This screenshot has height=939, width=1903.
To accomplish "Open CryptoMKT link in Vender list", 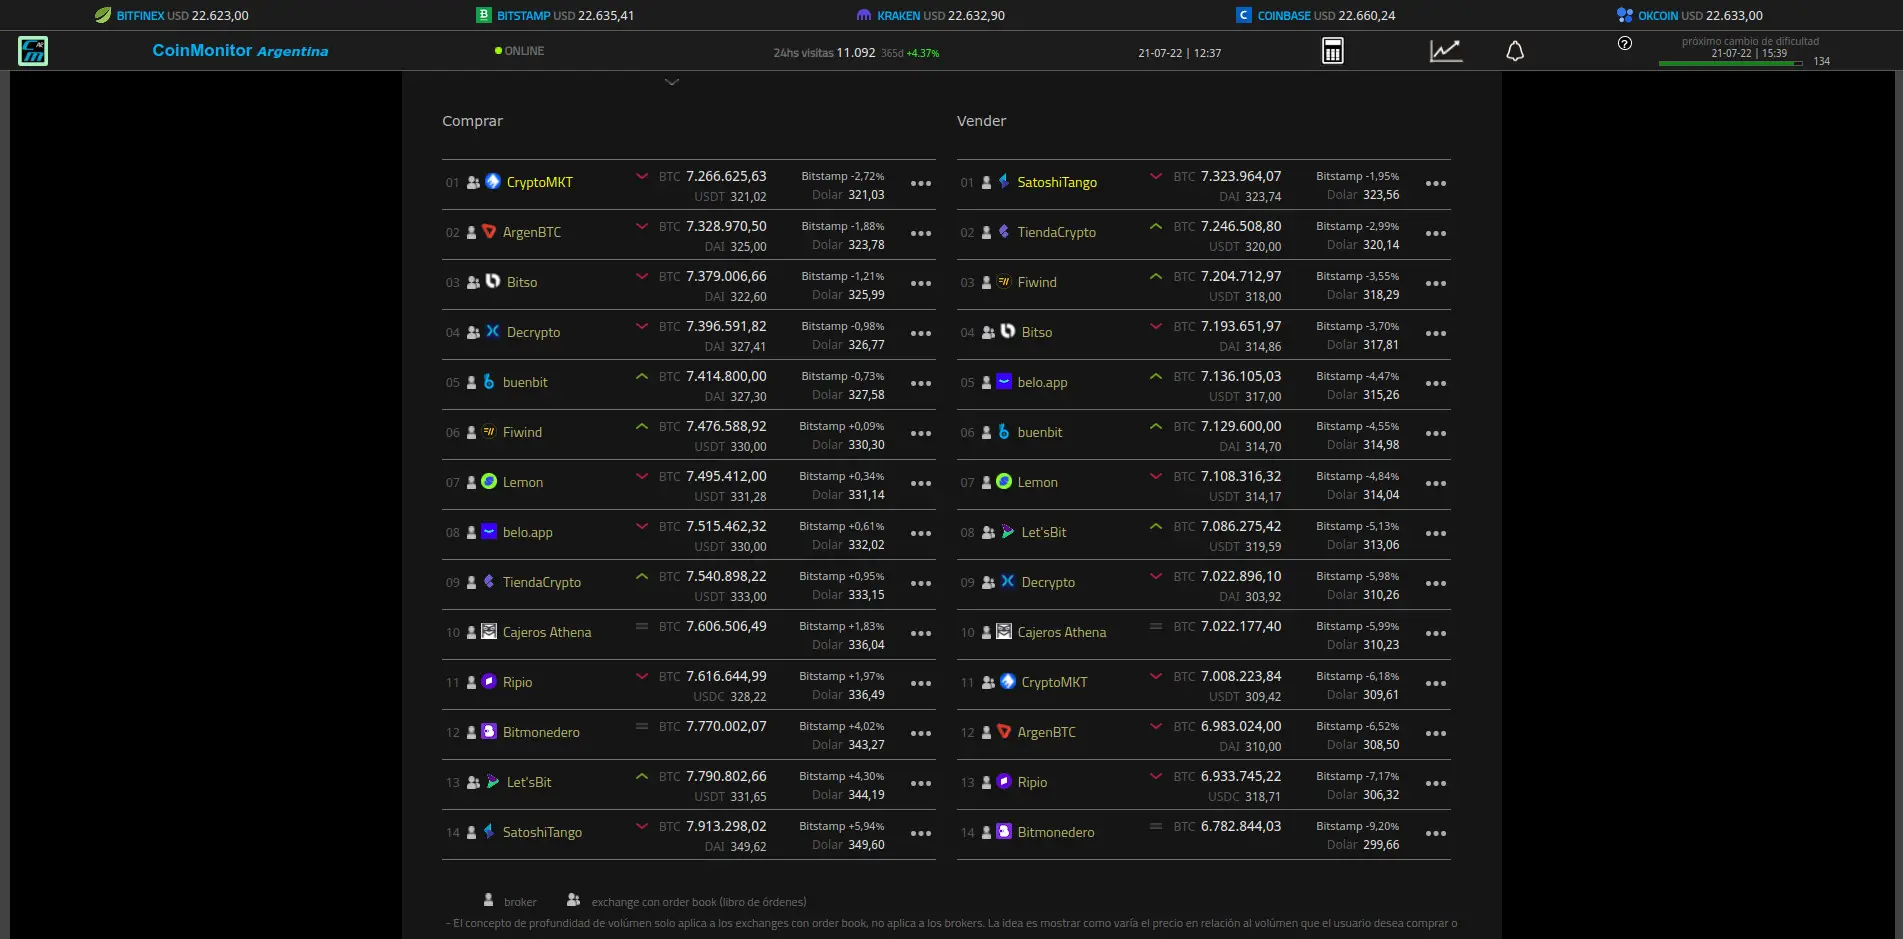I will pyautogui.click(x=1054, y=682).
